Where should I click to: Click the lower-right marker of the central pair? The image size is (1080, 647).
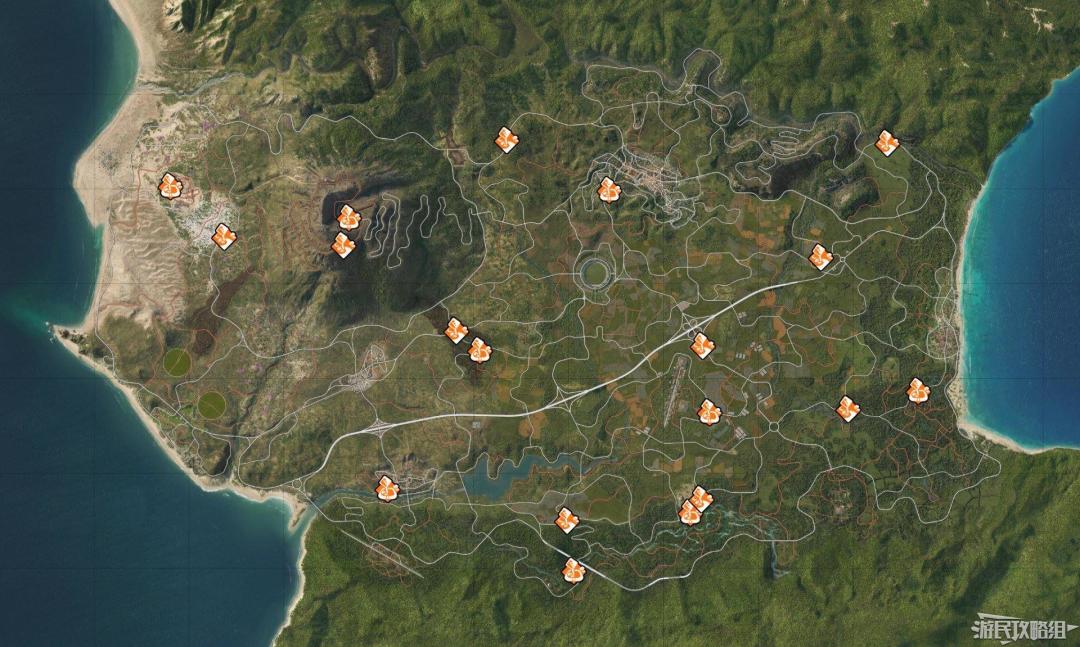click(x=479, y=350)
